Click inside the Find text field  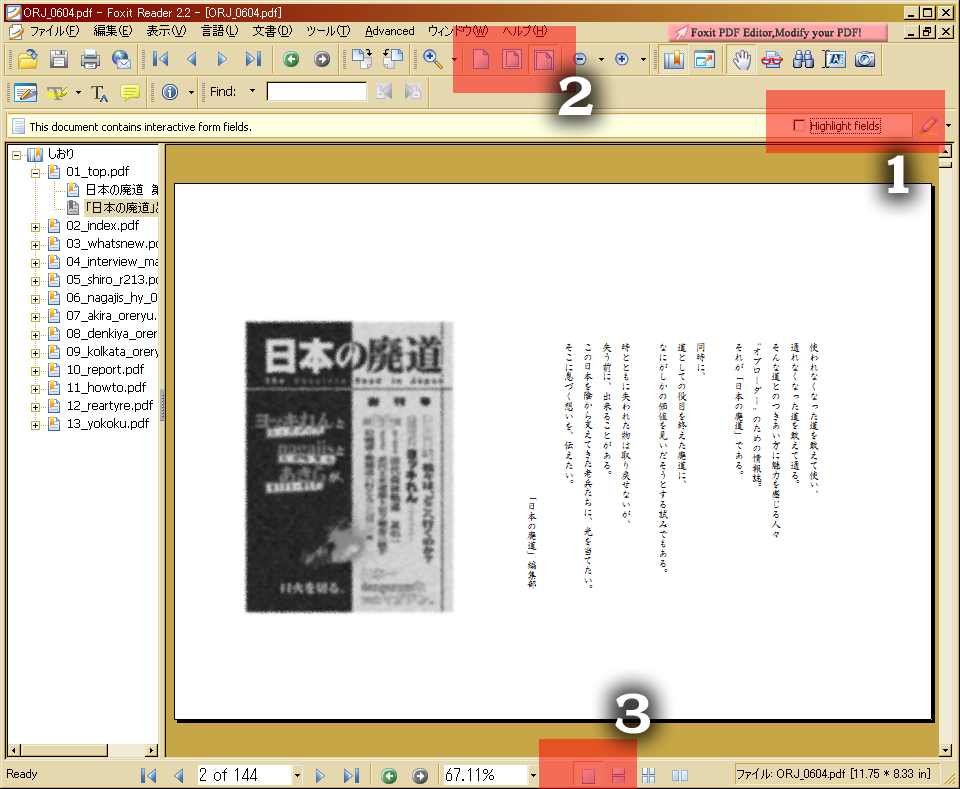317,92
